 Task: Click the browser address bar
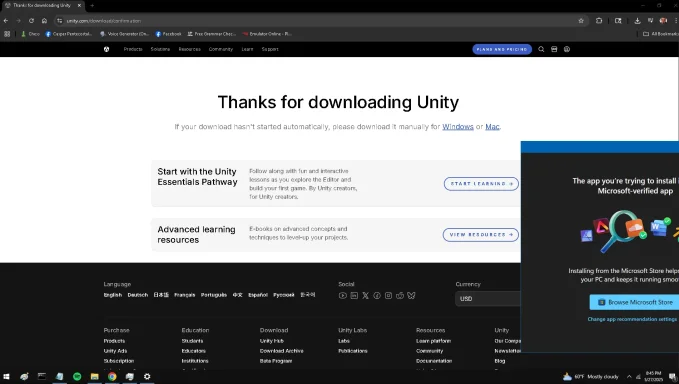320,21
